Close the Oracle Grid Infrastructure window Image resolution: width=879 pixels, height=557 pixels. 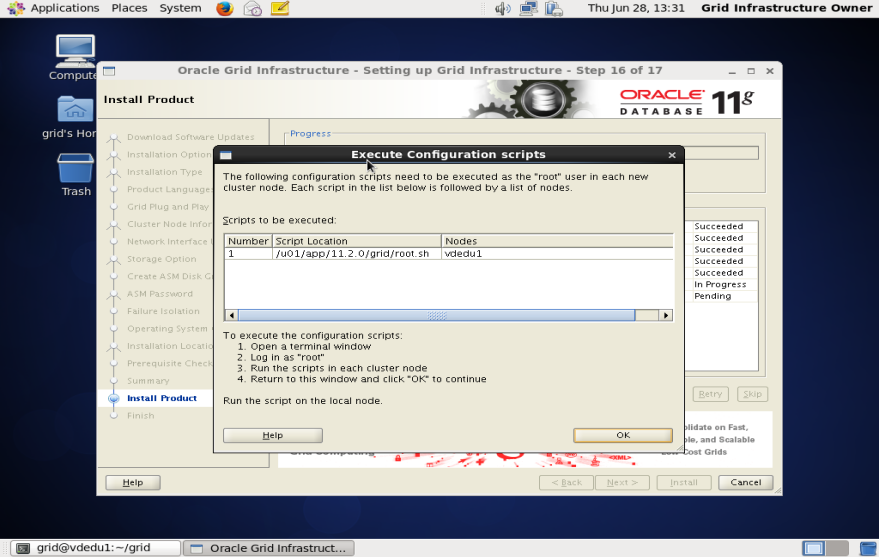[x=770, y=71]
